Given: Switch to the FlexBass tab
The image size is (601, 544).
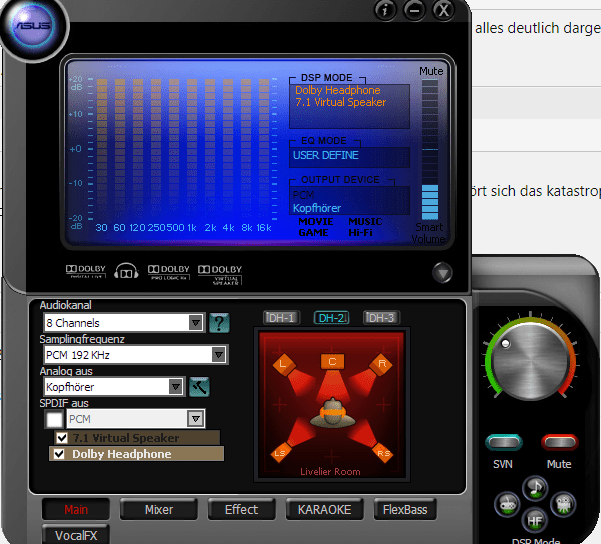Looking at the screenshot, I should pos(405,509).
